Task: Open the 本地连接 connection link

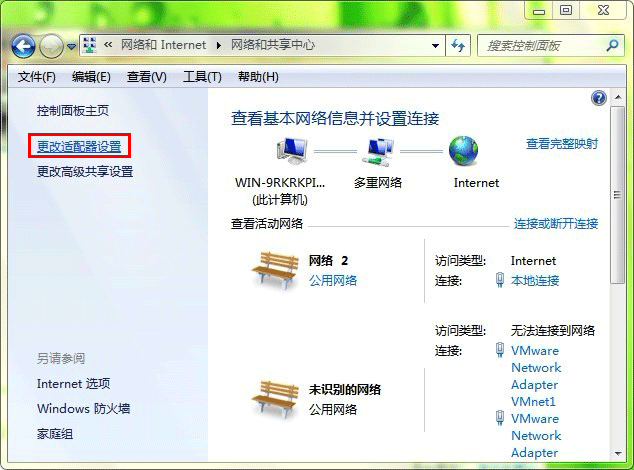Action: [x=535, y=280]
